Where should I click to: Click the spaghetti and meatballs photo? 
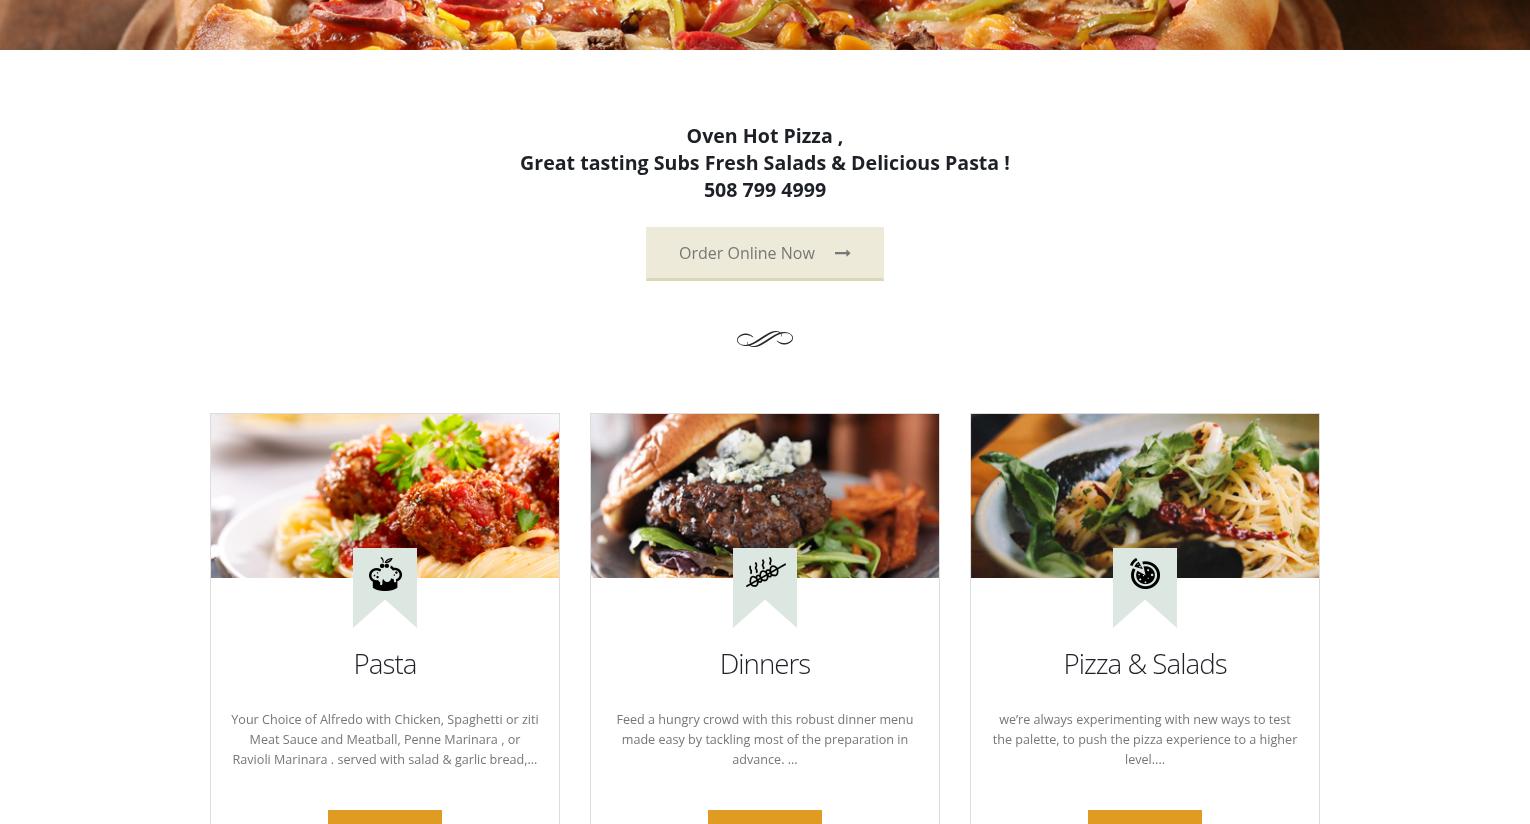click(x=385, y=496)
